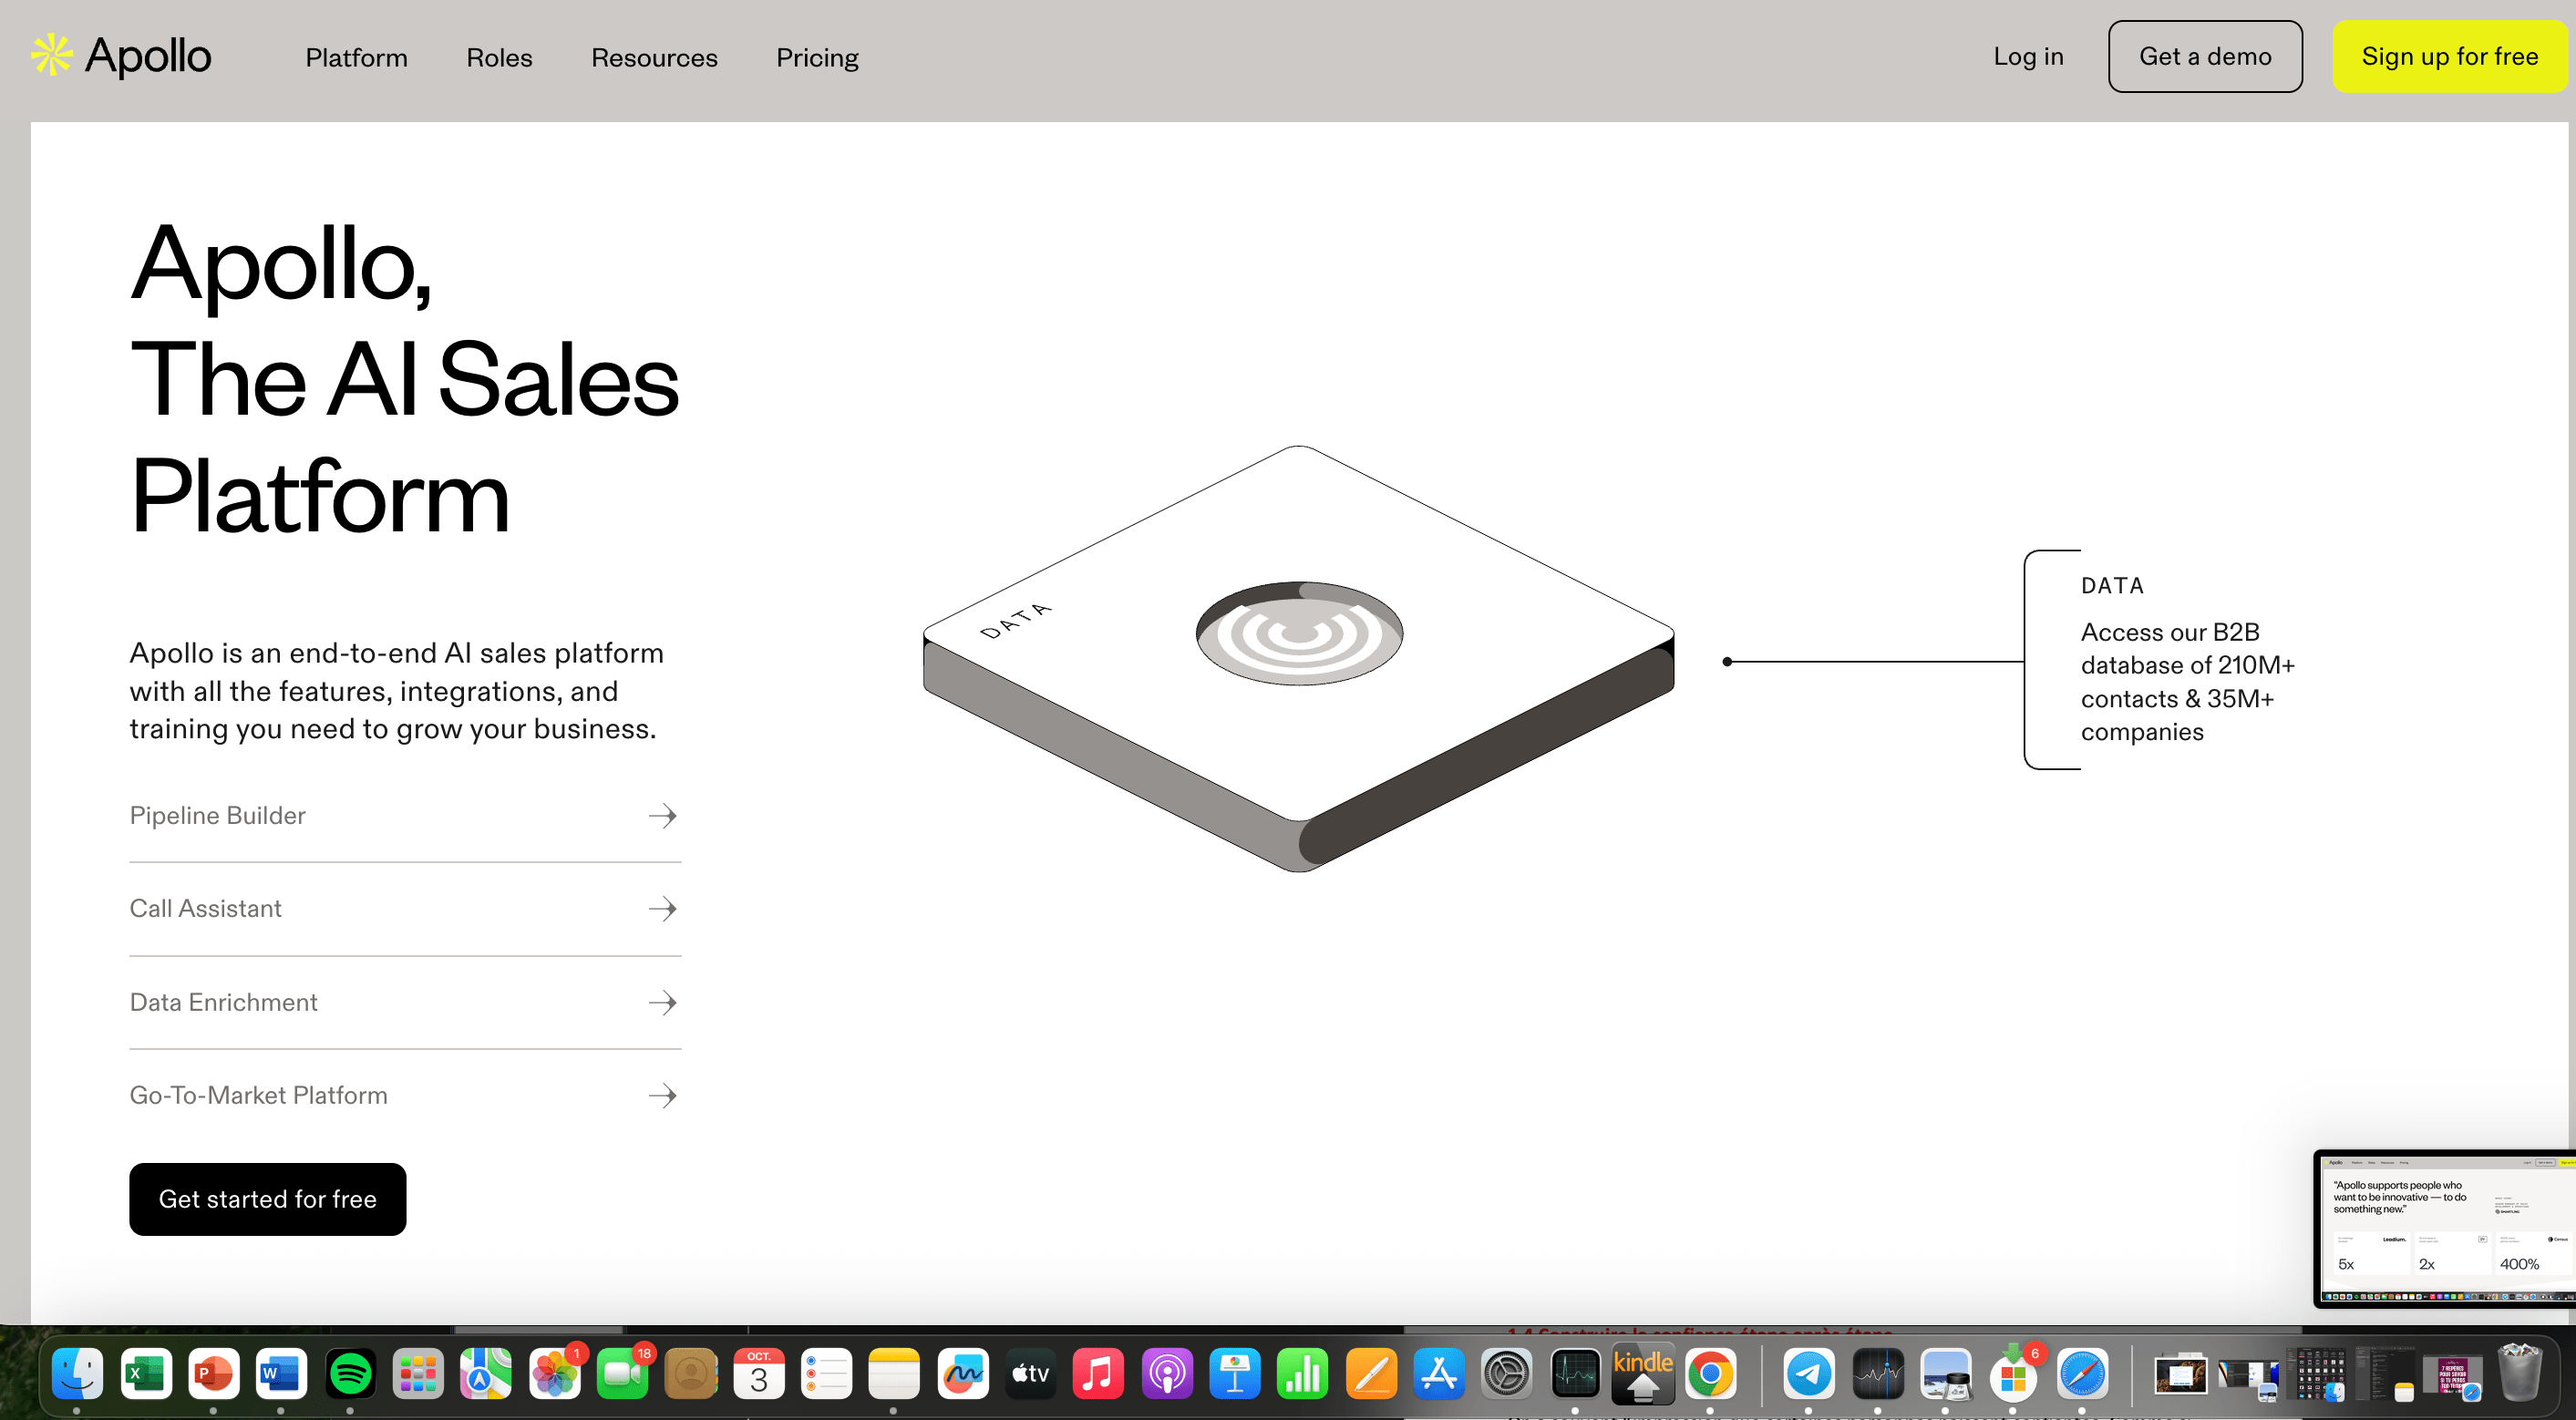The width and height of the screenshot is (2576, 1420).
Task: Open Spotify from the dock
Action: click(350, 1374)
